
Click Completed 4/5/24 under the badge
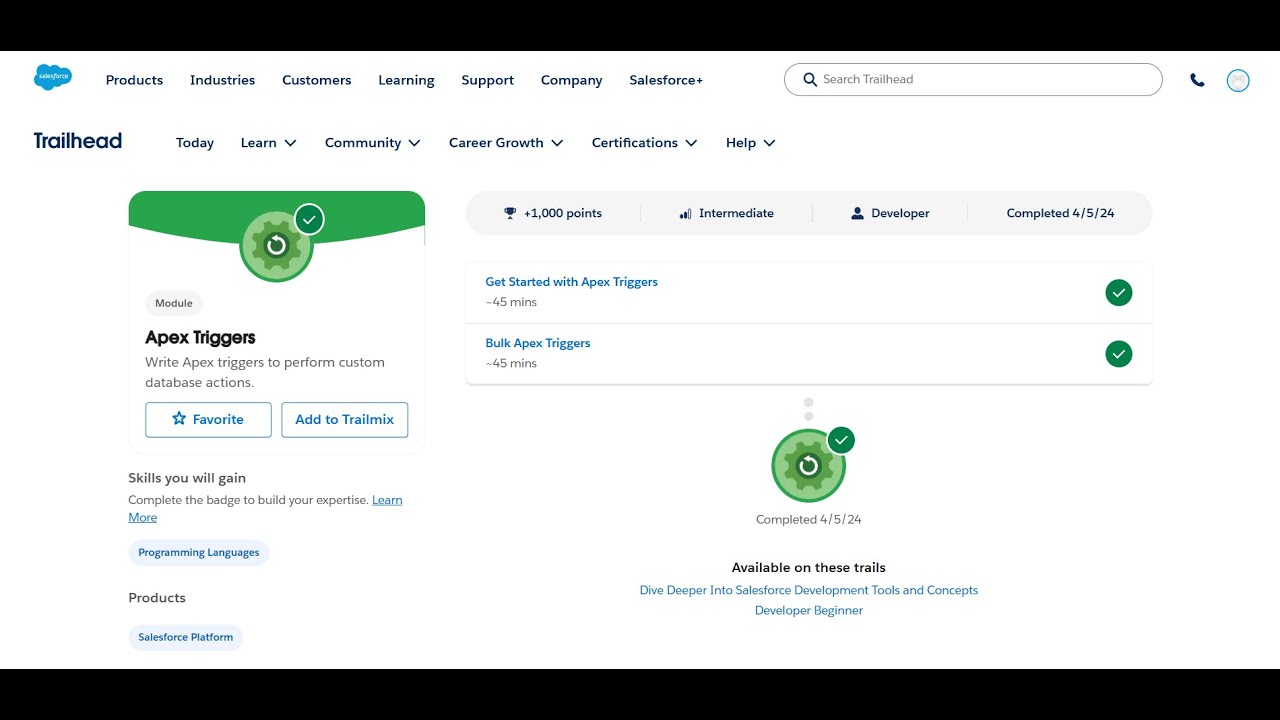coord(809,520)
